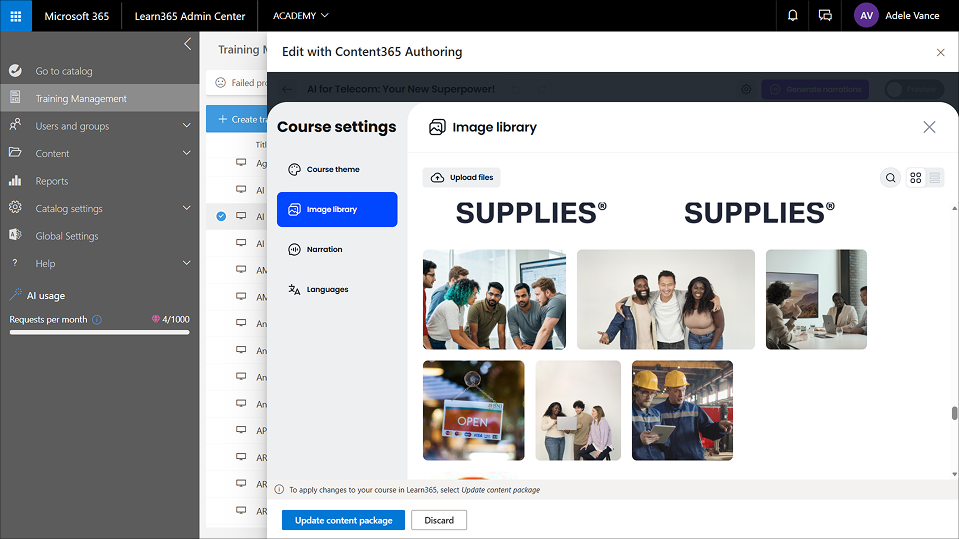Open the feedback chat icon
Image resolution: width=959 pixels, height=539 pixels.
(825, 16)
